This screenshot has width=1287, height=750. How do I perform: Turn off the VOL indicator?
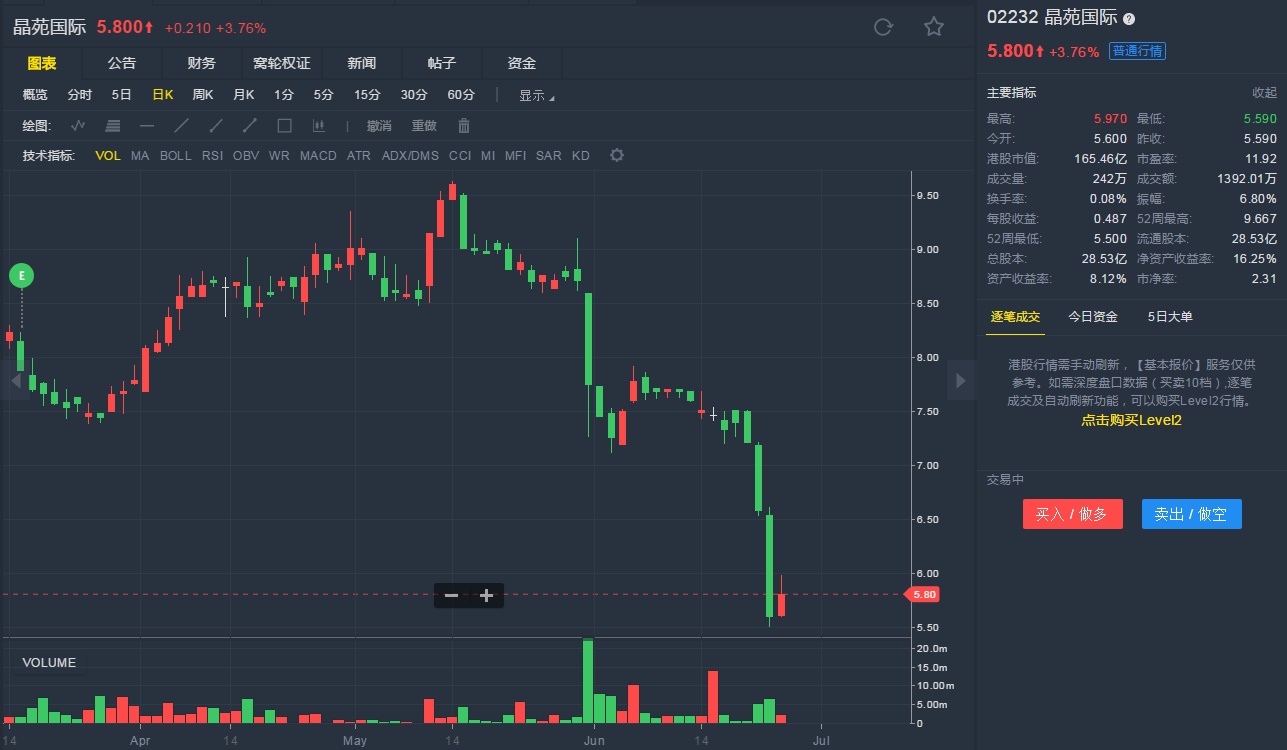coord(108,156)
